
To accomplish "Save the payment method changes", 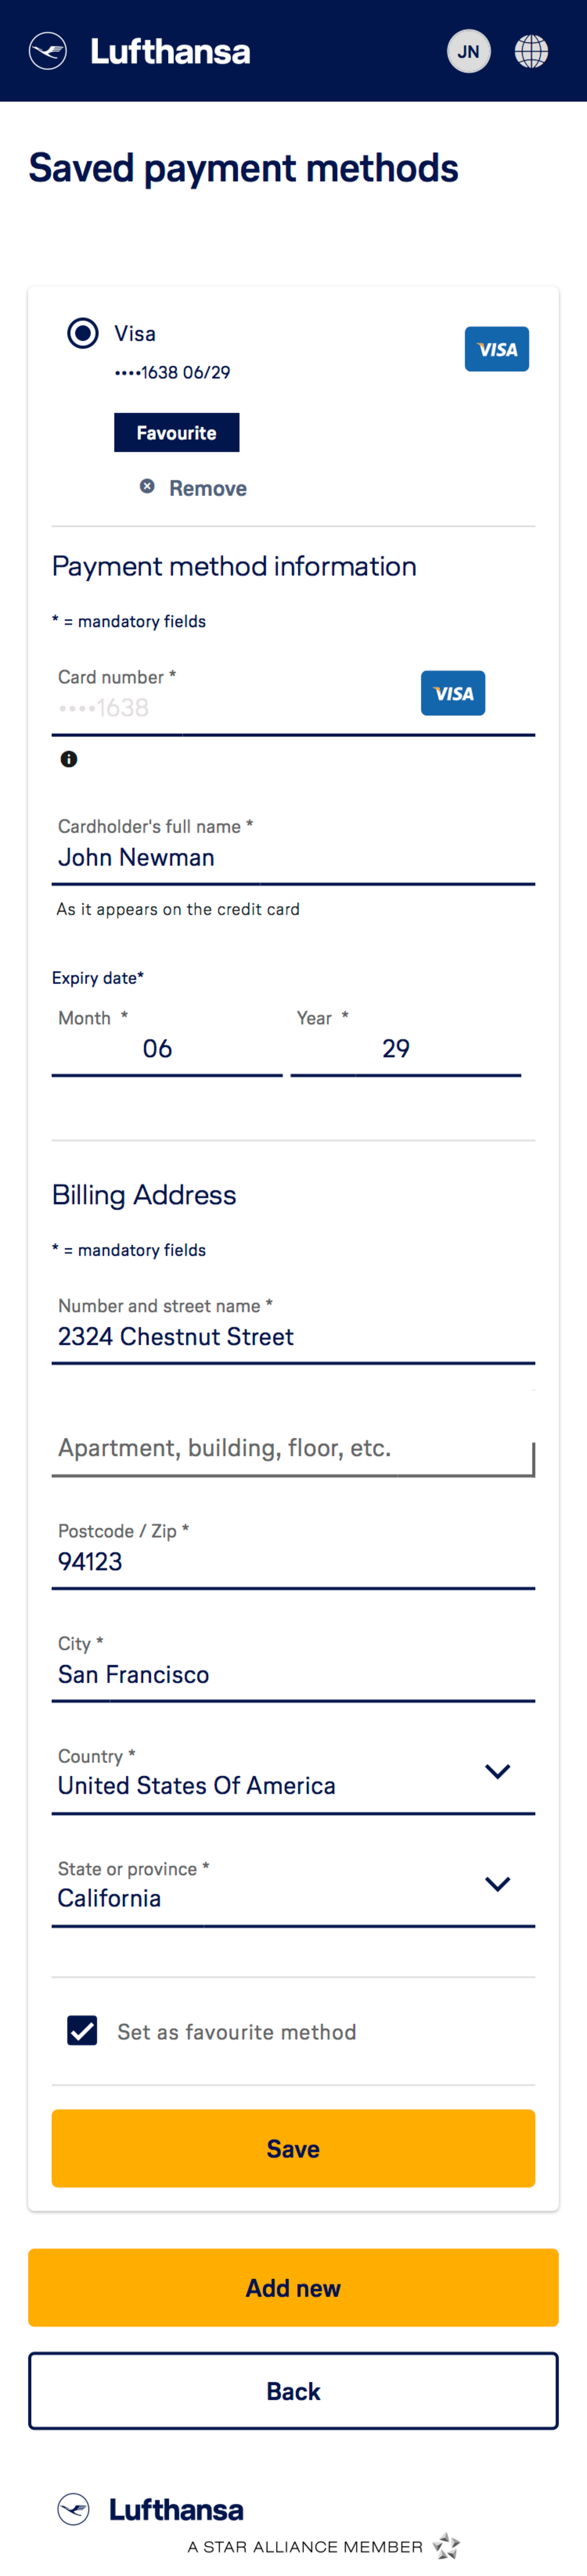I will click(x=293, y=2148).
